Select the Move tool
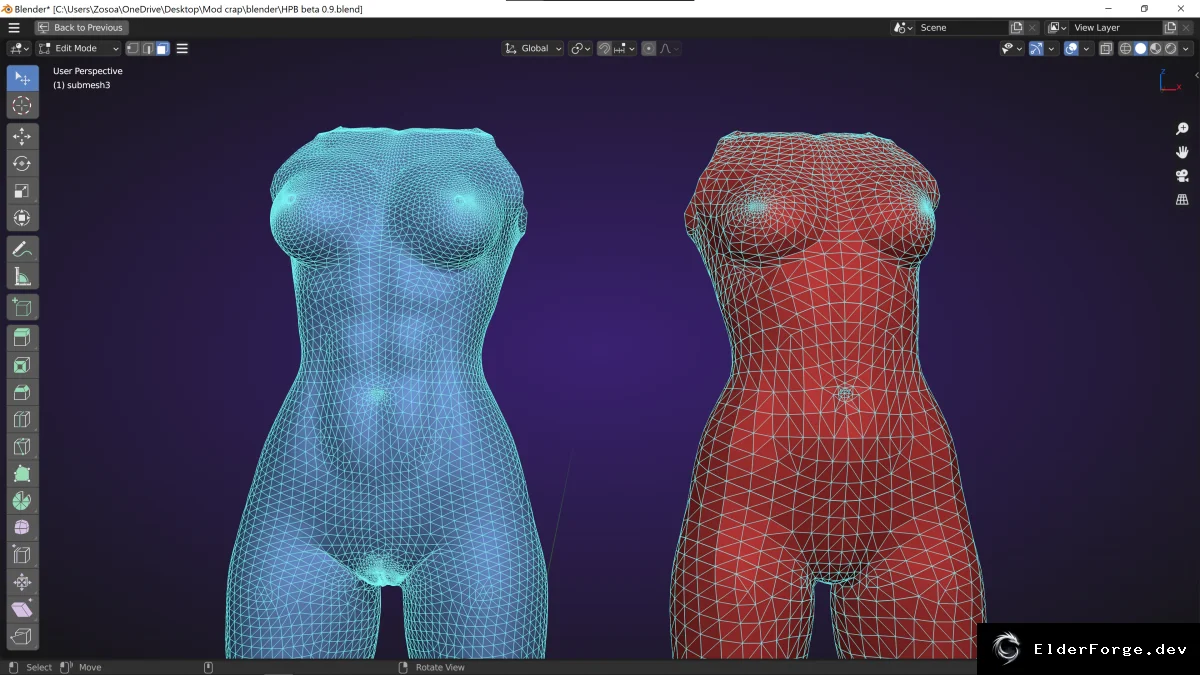 22,136
